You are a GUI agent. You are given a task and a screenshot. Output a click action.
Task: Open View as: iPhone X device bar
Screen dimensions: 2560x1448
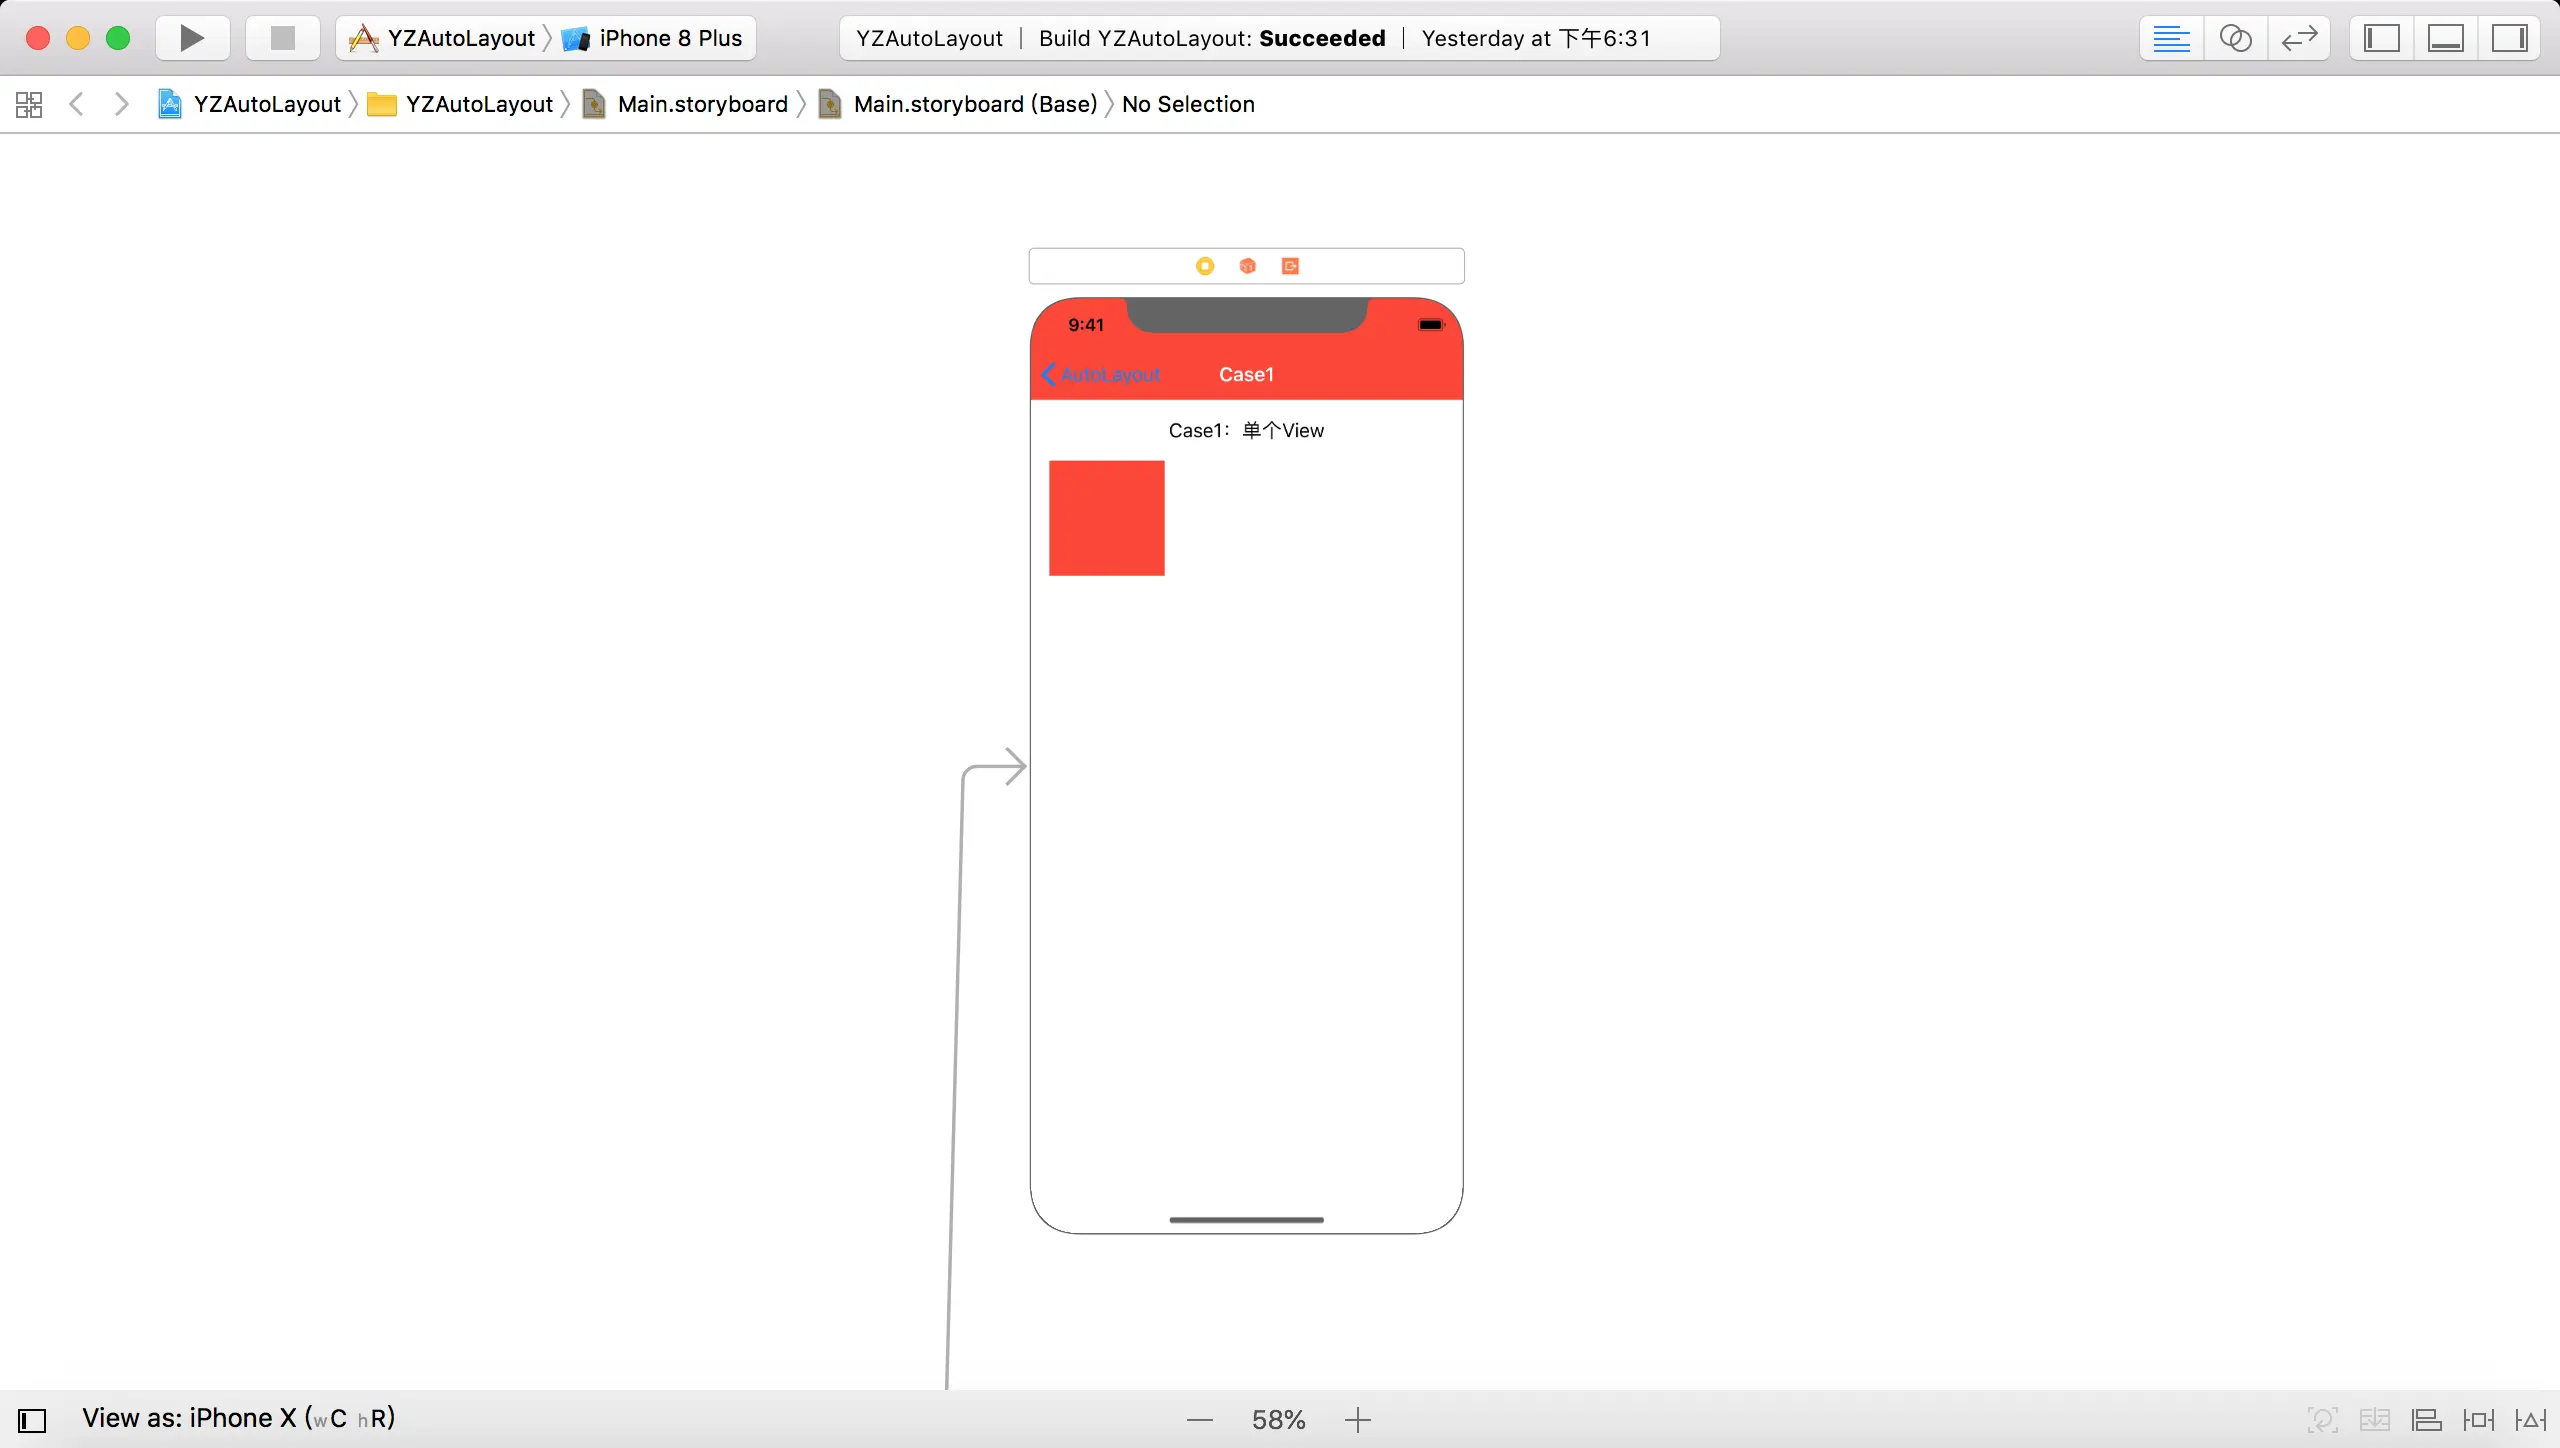pos(238,1418)
